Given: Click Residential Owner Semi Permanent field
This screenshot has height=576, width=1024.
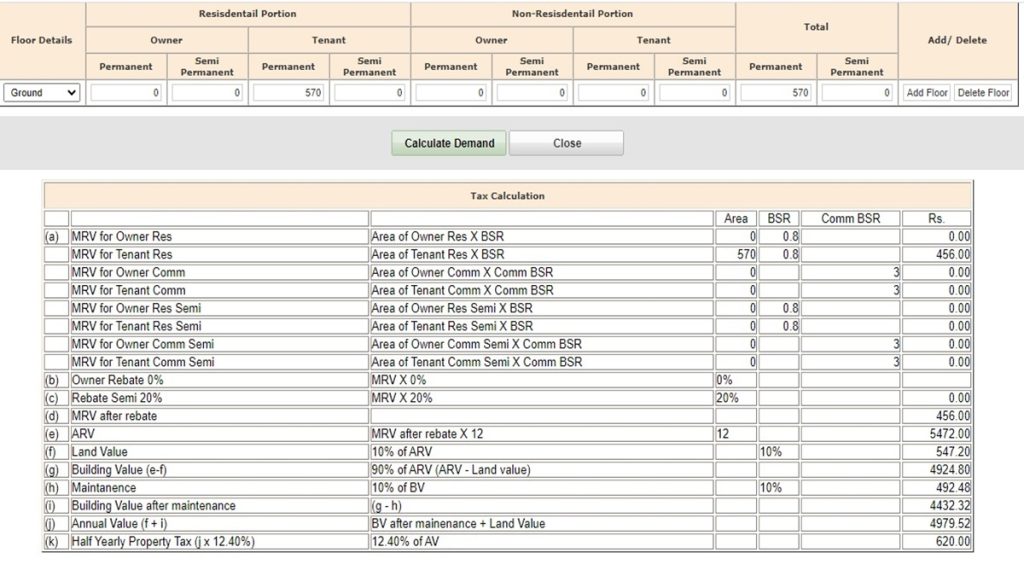Looking at the screenshot, I should (x=207, y=93).
